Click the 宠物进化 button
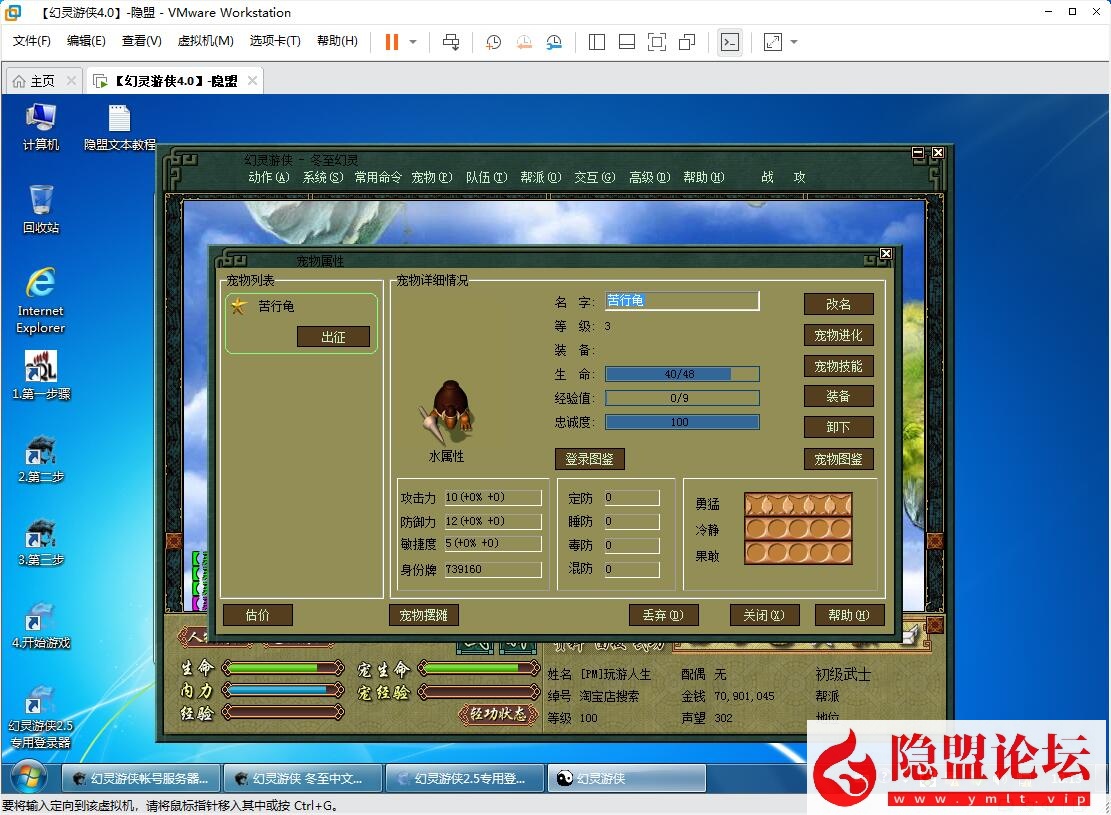This screenshot has height=815, width=1111. tap(839, 334)
